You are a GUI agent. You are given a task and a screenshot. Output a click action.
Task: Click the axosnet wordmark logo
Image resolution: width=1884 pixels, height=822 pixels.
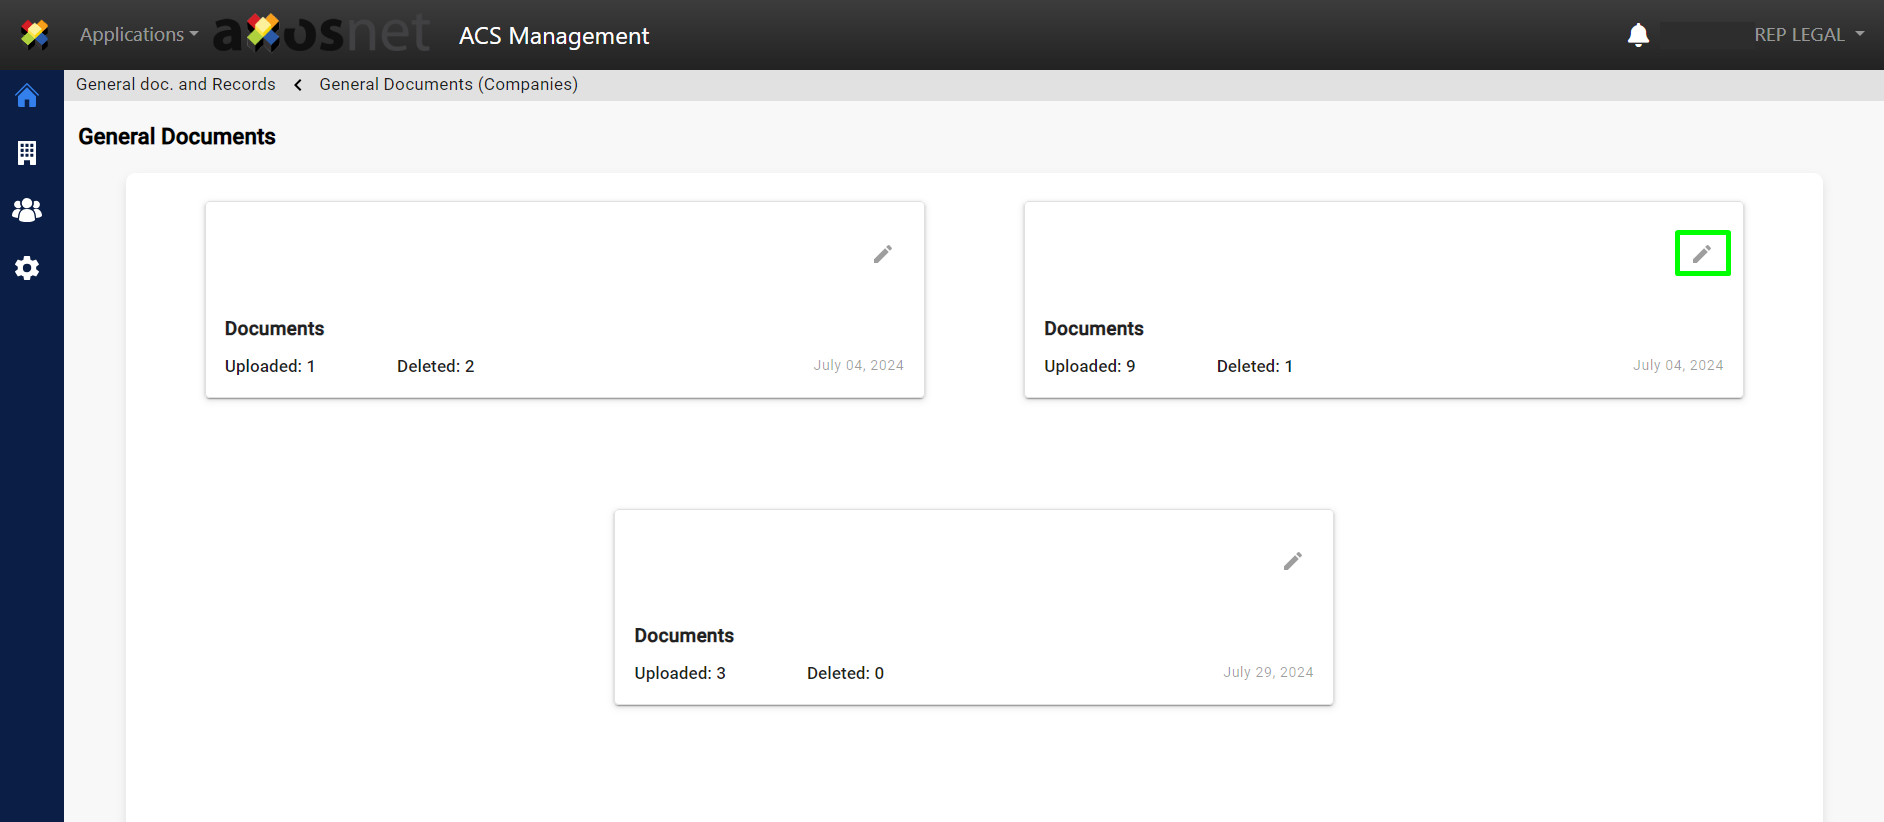pyautogui.click(x=322, y=34)
